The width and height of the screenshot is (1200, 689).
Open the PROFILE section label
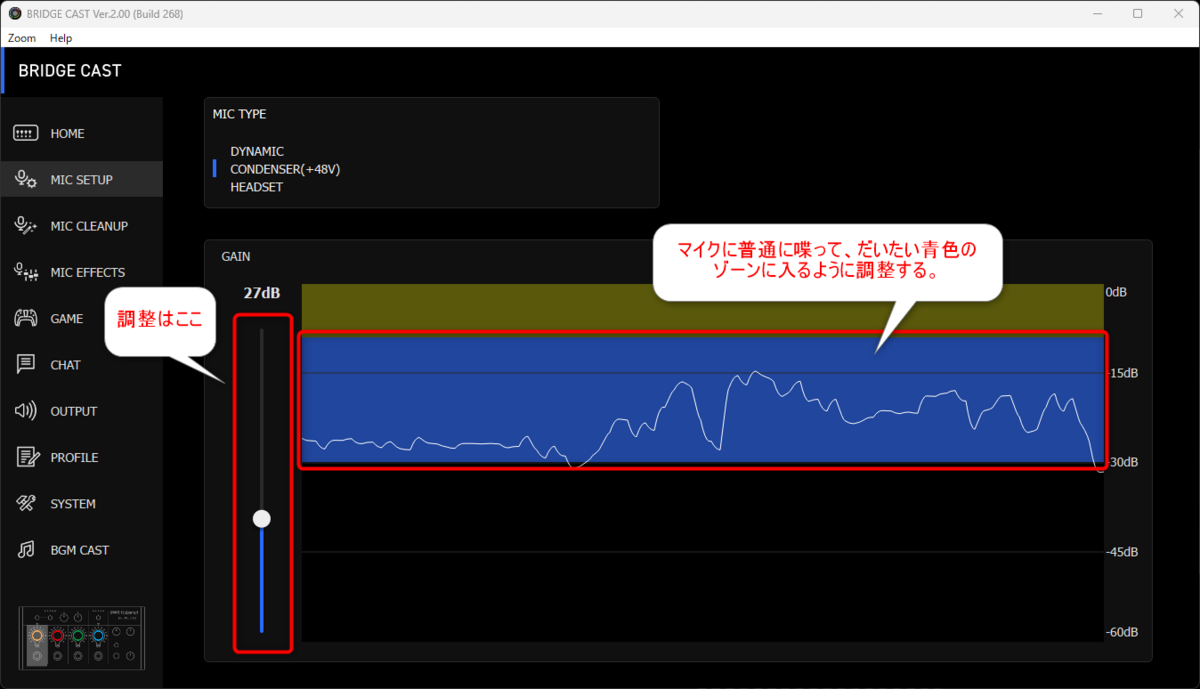coord(74,458)
